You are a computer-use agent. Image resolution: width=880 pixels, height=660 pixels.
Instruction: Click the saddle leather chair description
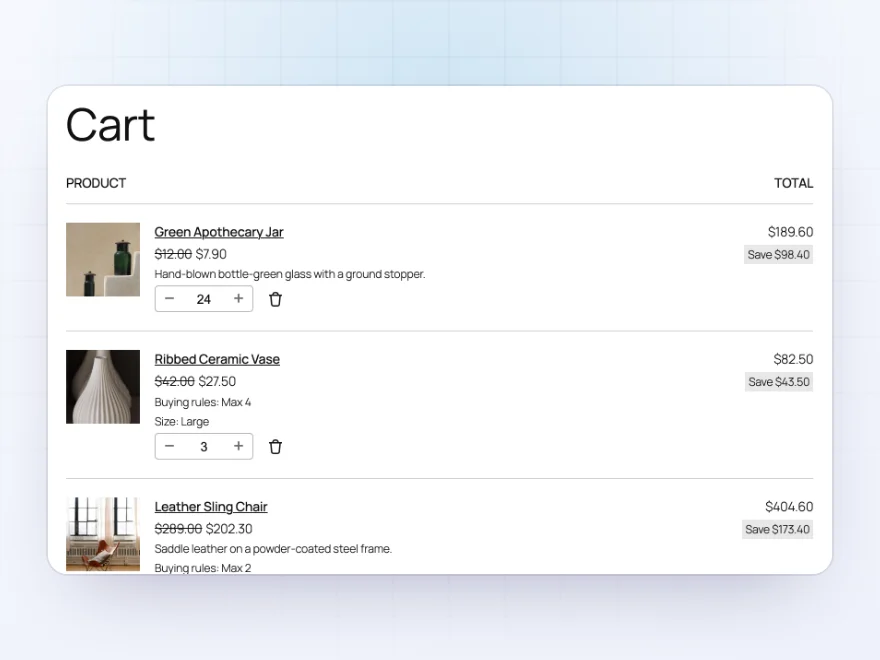(x=273, y=548)
